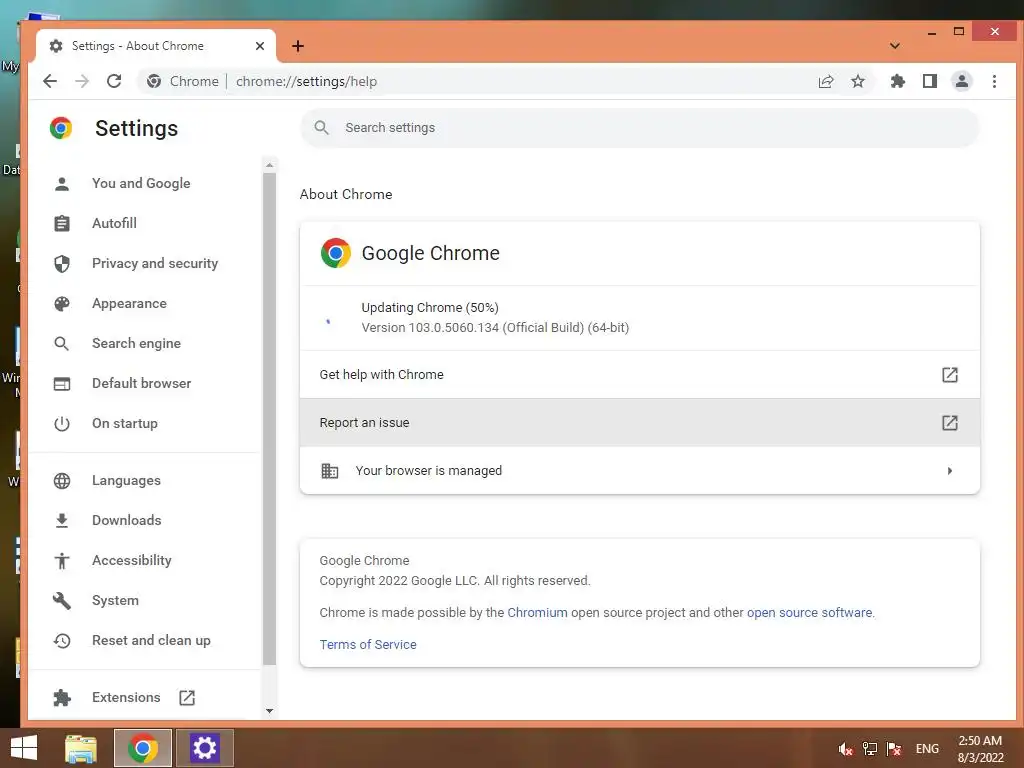
Task: Open Search engine settings
Action: pyautogui.click(x=136, y=344)
